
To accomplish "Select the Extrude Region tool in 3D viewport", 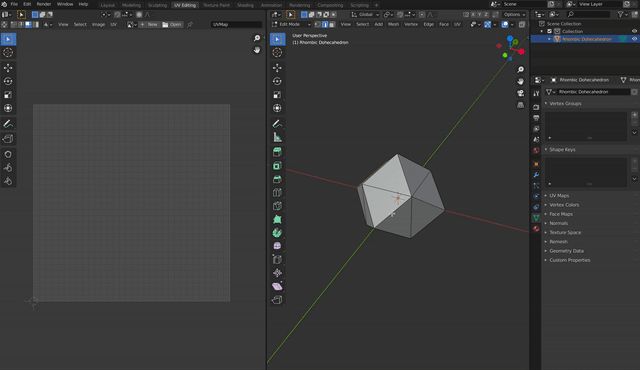I will pyautogui.click(x=277, y=152).
